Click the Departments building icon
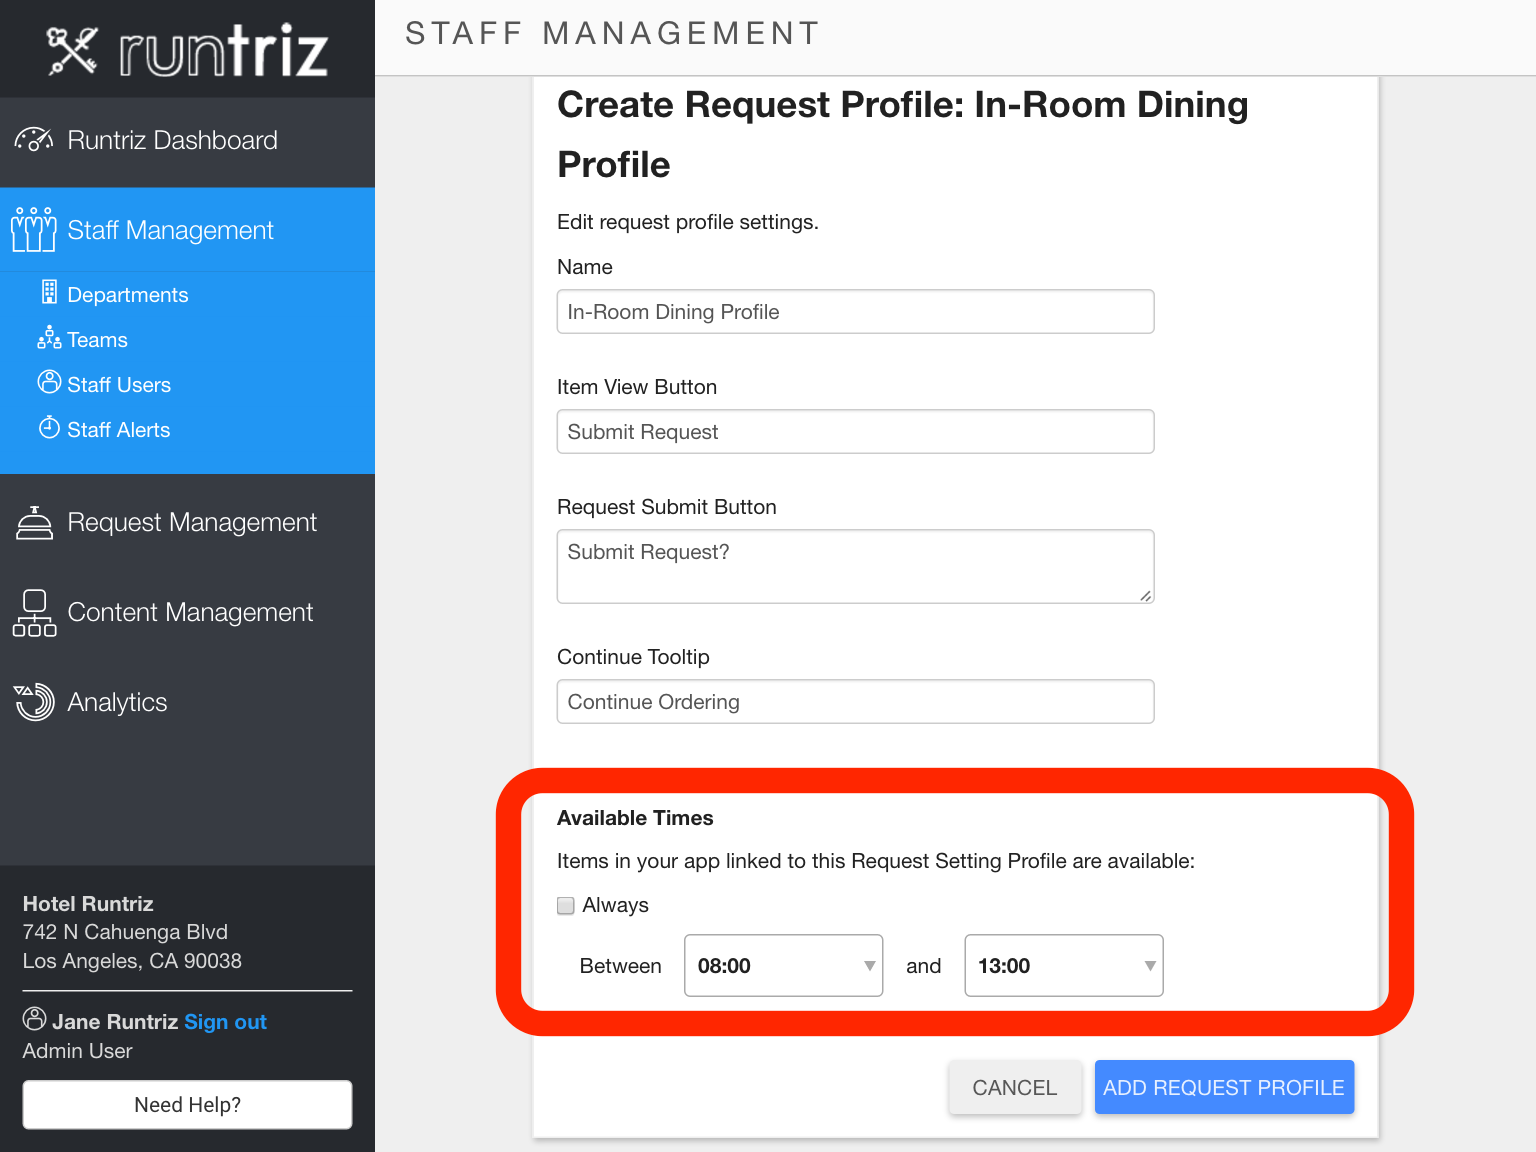 point(49,292)
